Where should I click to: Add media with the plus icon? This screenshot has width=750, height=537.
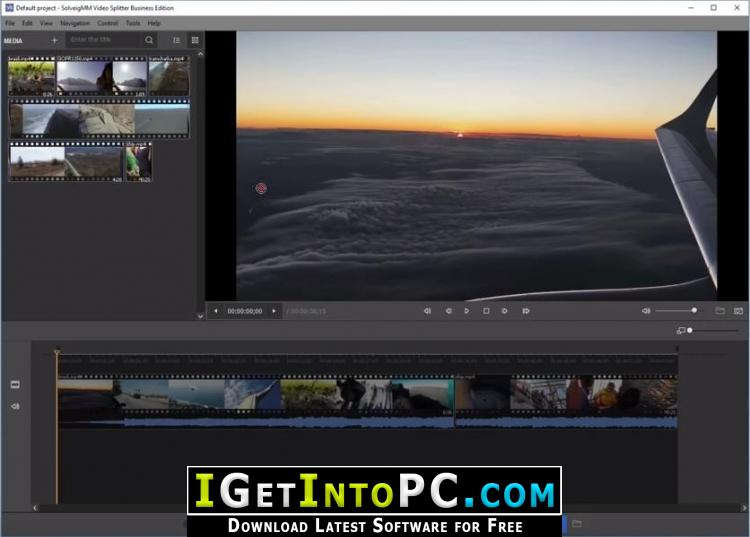pos(54,41)
